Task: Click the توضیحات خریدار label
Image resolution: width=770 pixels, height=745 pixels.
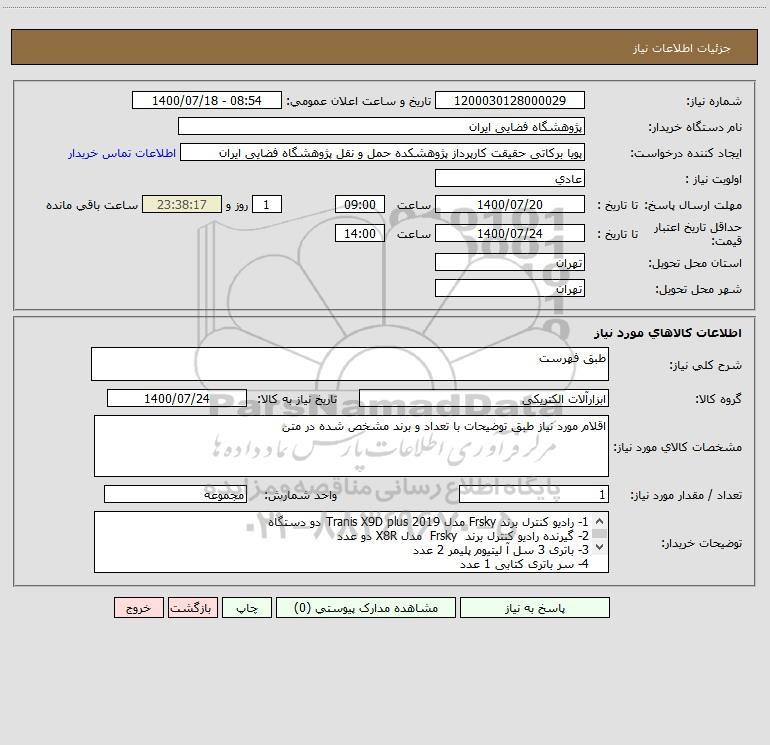Action: click(702, 543)
